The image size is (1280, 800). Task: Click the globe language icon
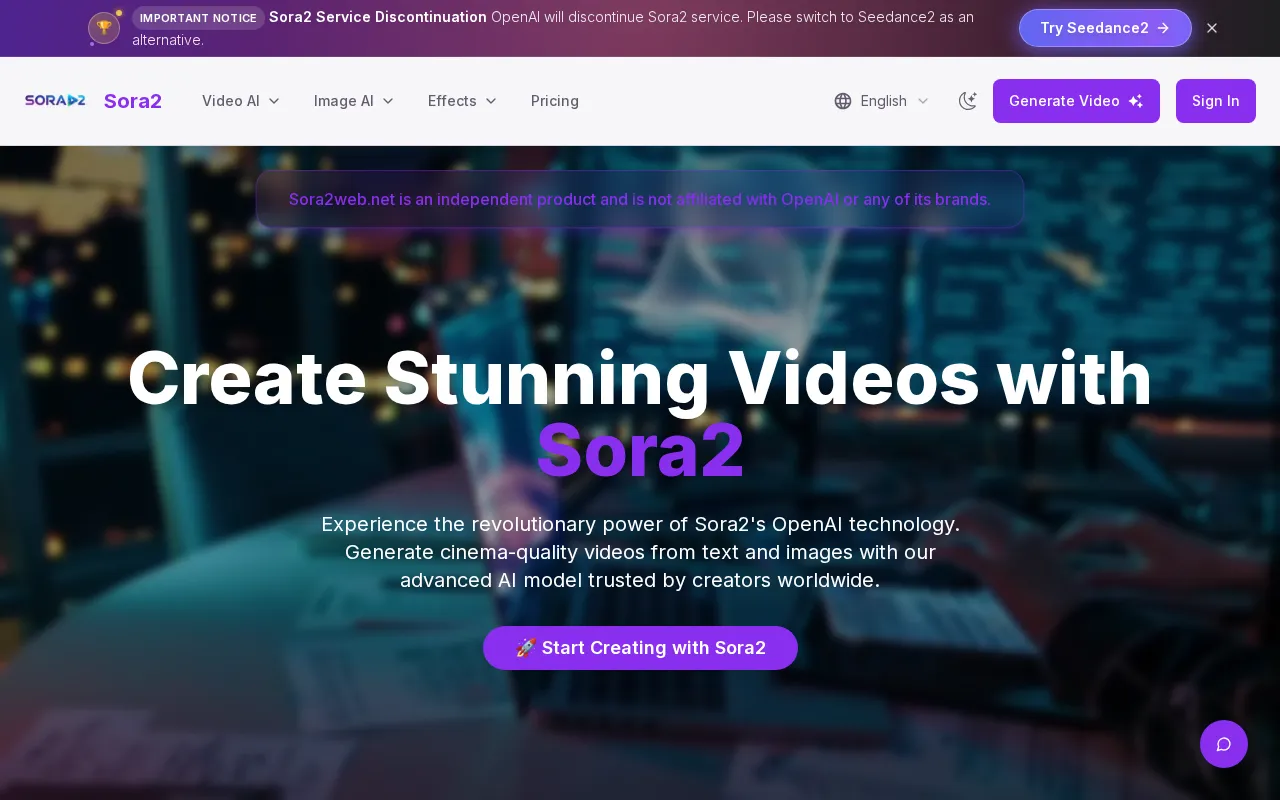point(843,101)
